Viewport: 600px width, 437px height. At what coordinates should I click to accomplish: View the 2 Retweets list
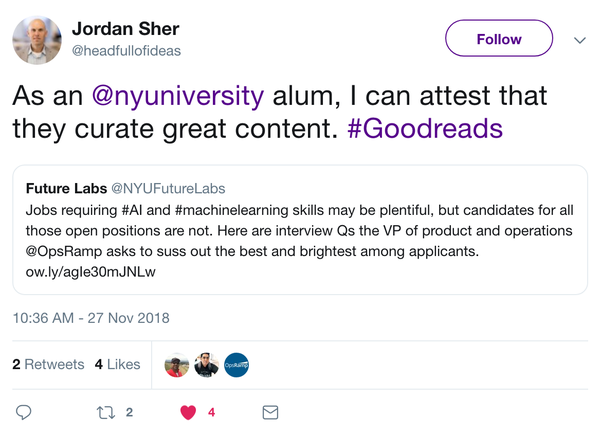click(x=48, y=365)
